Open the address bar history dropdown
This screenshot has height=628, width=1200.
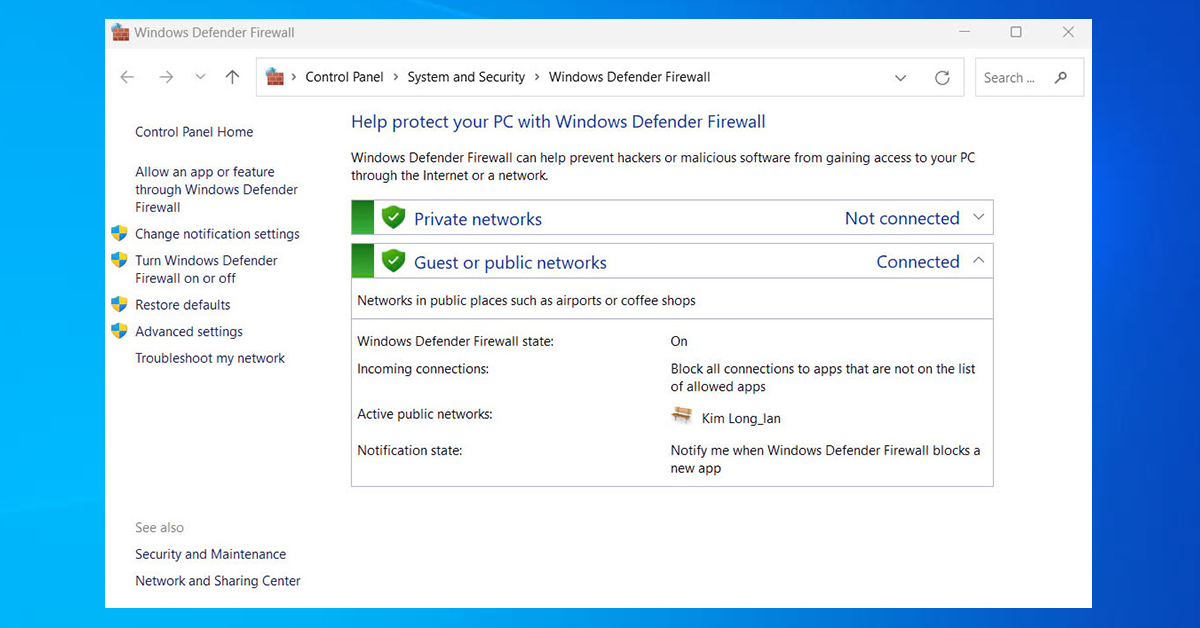click(x=900, y=77)
